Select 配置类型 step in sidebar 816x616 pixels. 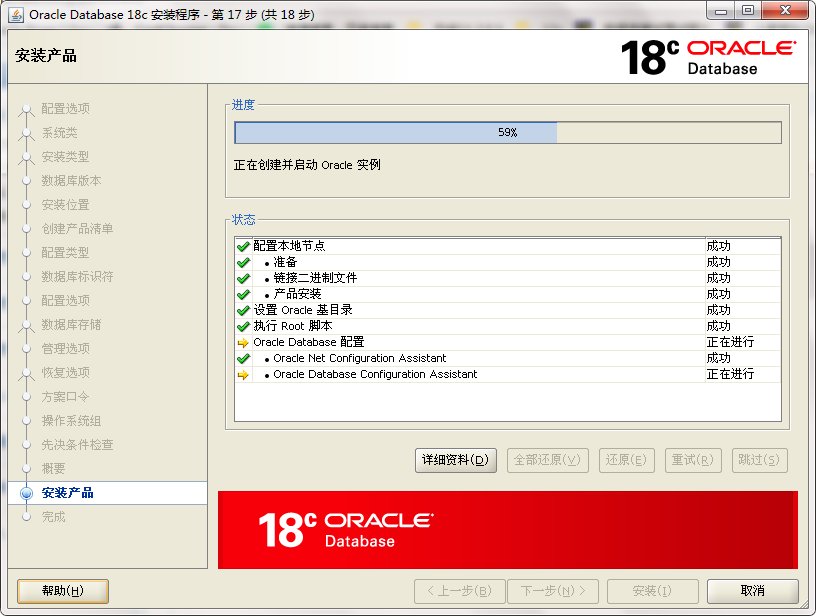66,252
